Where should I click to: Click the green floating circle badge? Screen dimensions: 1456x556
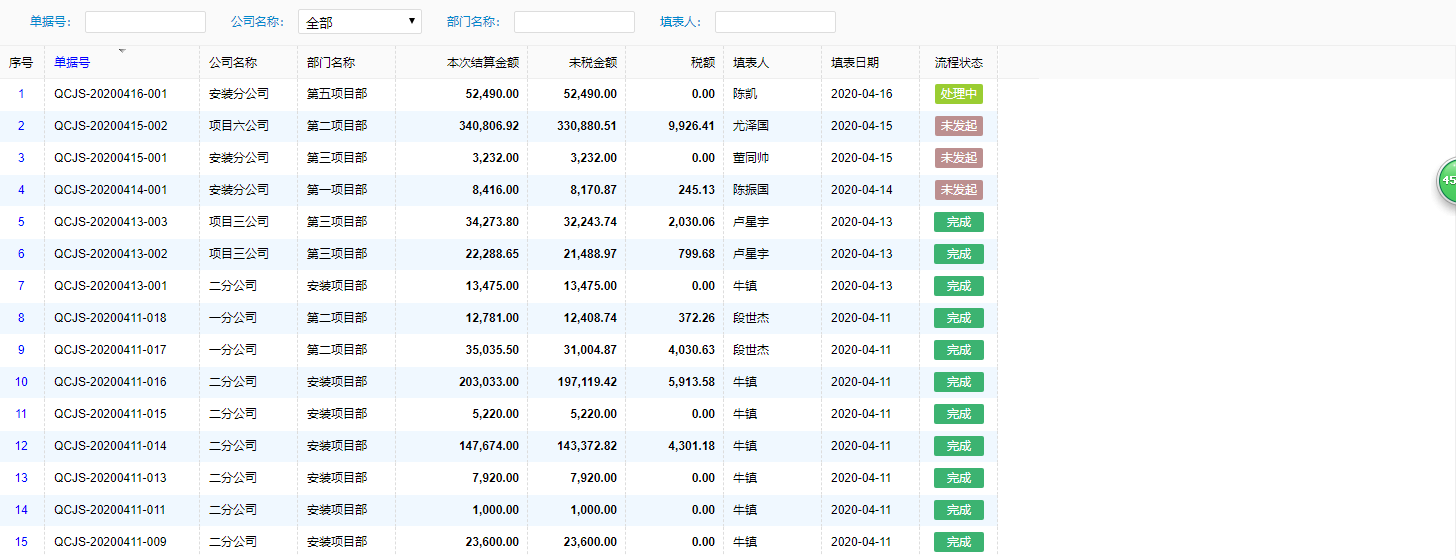pos(1447,181)
